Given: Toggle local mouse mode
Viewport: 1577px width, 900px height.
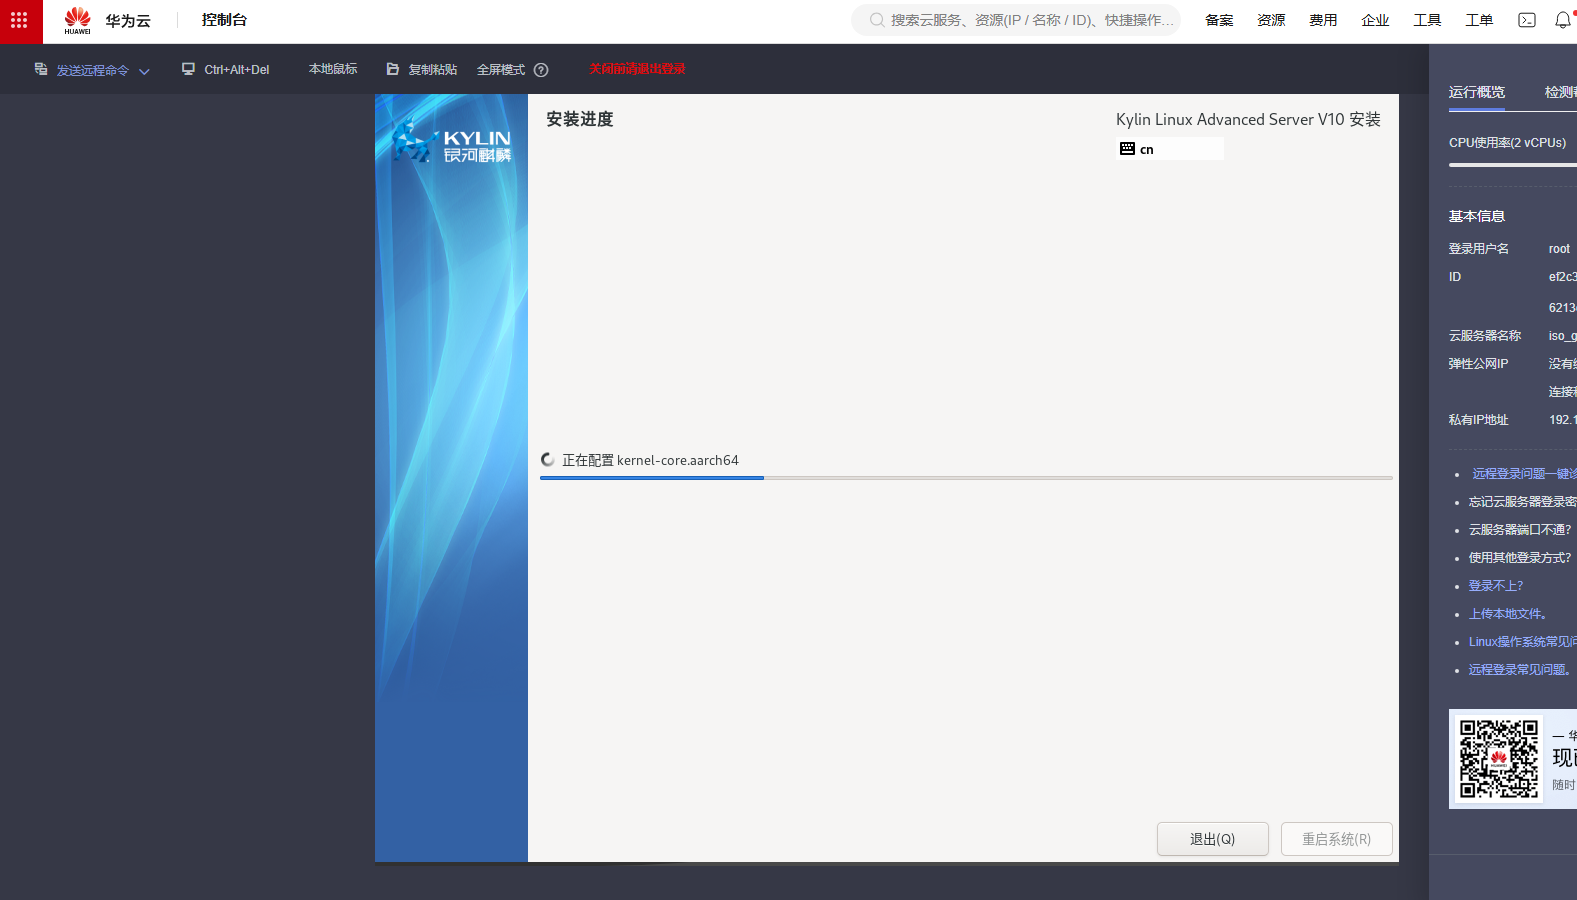Looking at the screenshot, I should pyautogui.click(x=333, y=69).
